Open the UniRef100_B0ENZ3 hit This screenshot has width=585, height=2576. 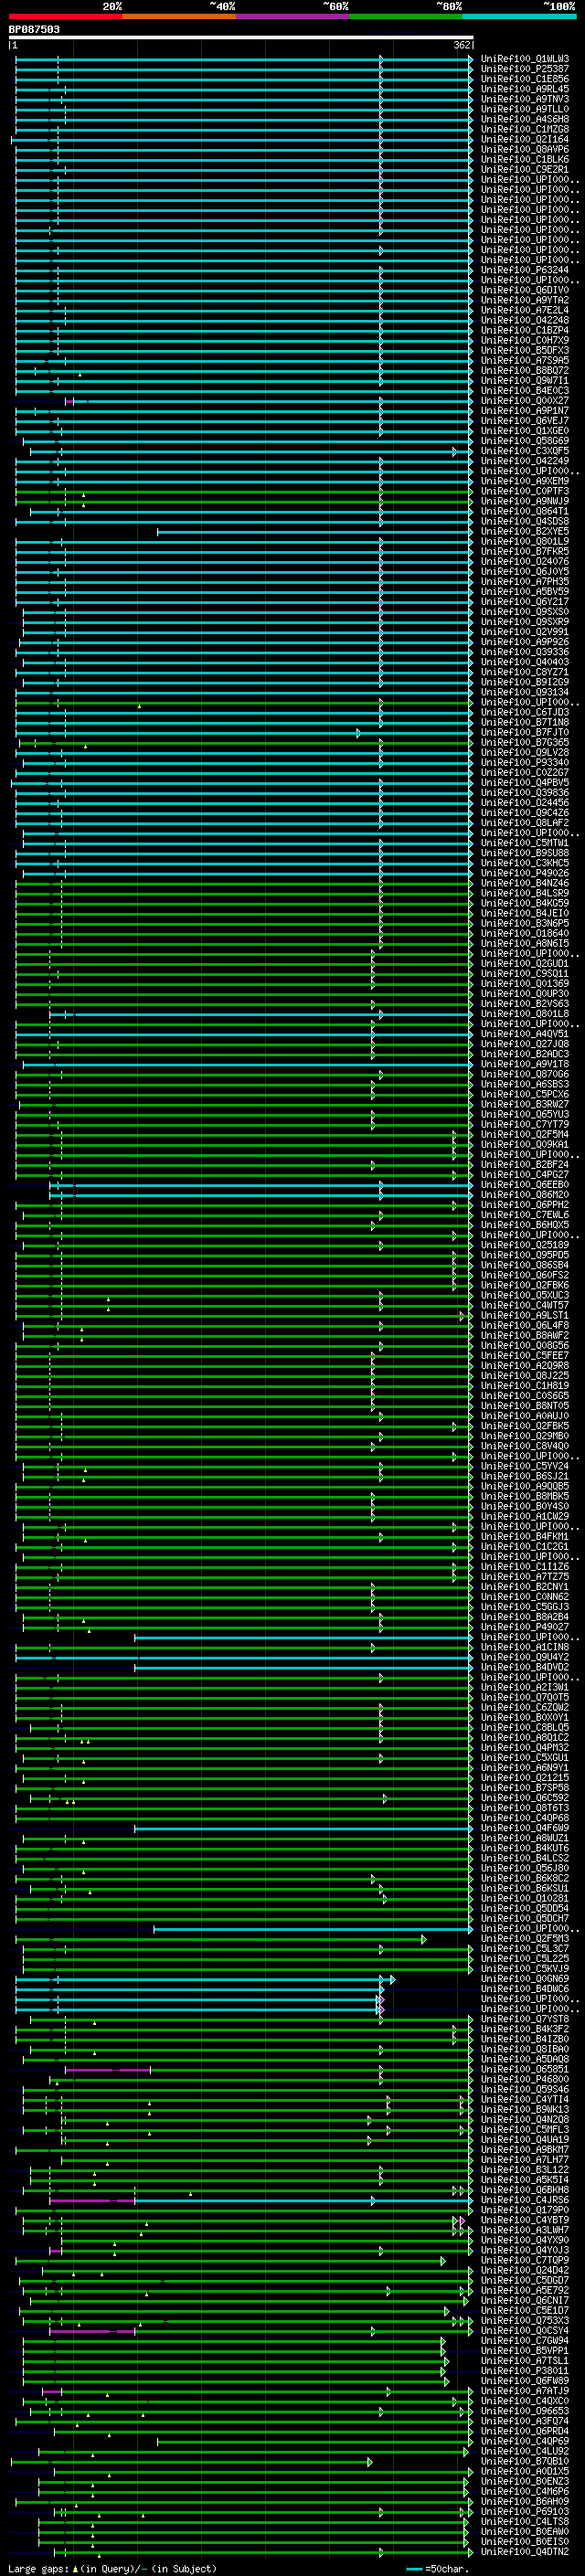point(524,2480)
